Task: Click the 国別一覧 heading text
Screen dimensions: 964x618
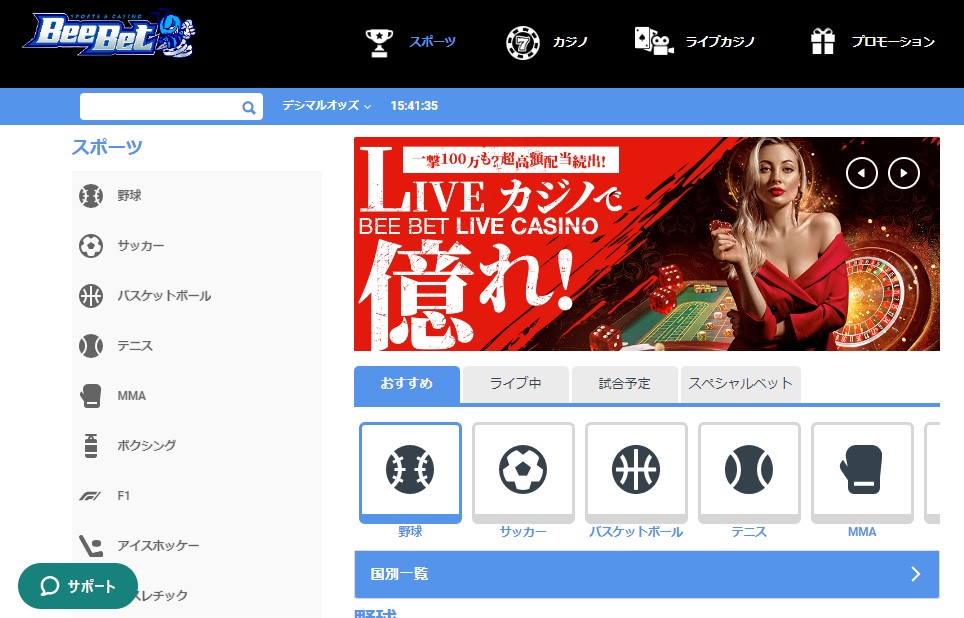Action: click(400, 574)
